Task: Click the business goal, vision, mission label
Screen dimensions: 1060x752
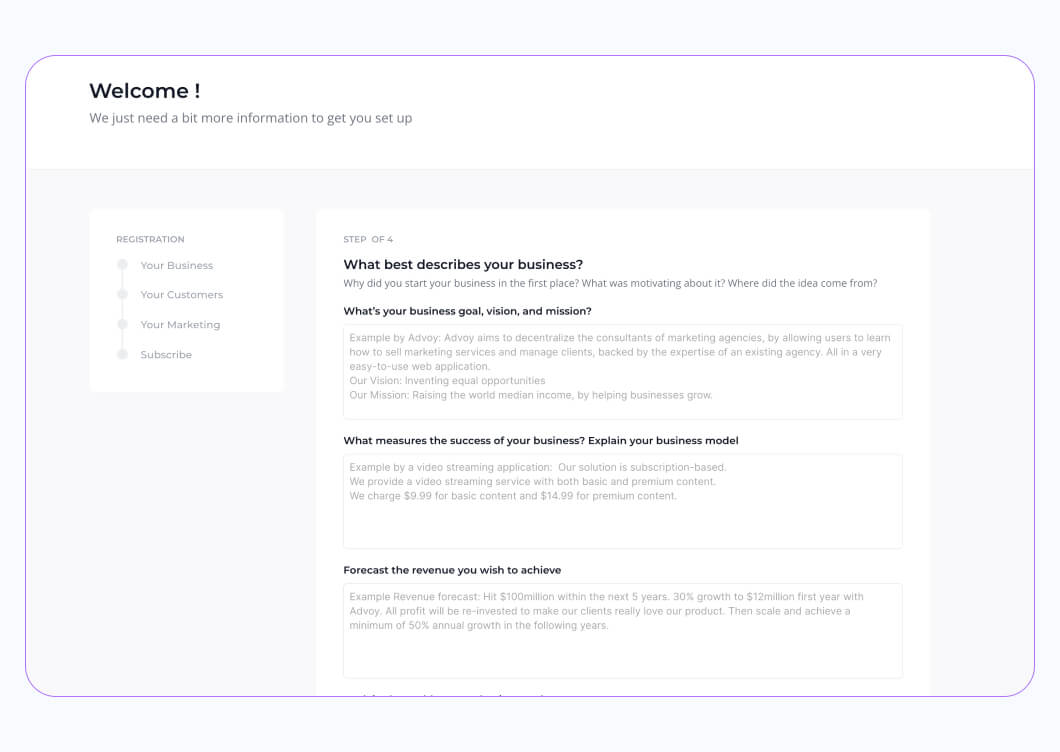Action: point(467,311)
